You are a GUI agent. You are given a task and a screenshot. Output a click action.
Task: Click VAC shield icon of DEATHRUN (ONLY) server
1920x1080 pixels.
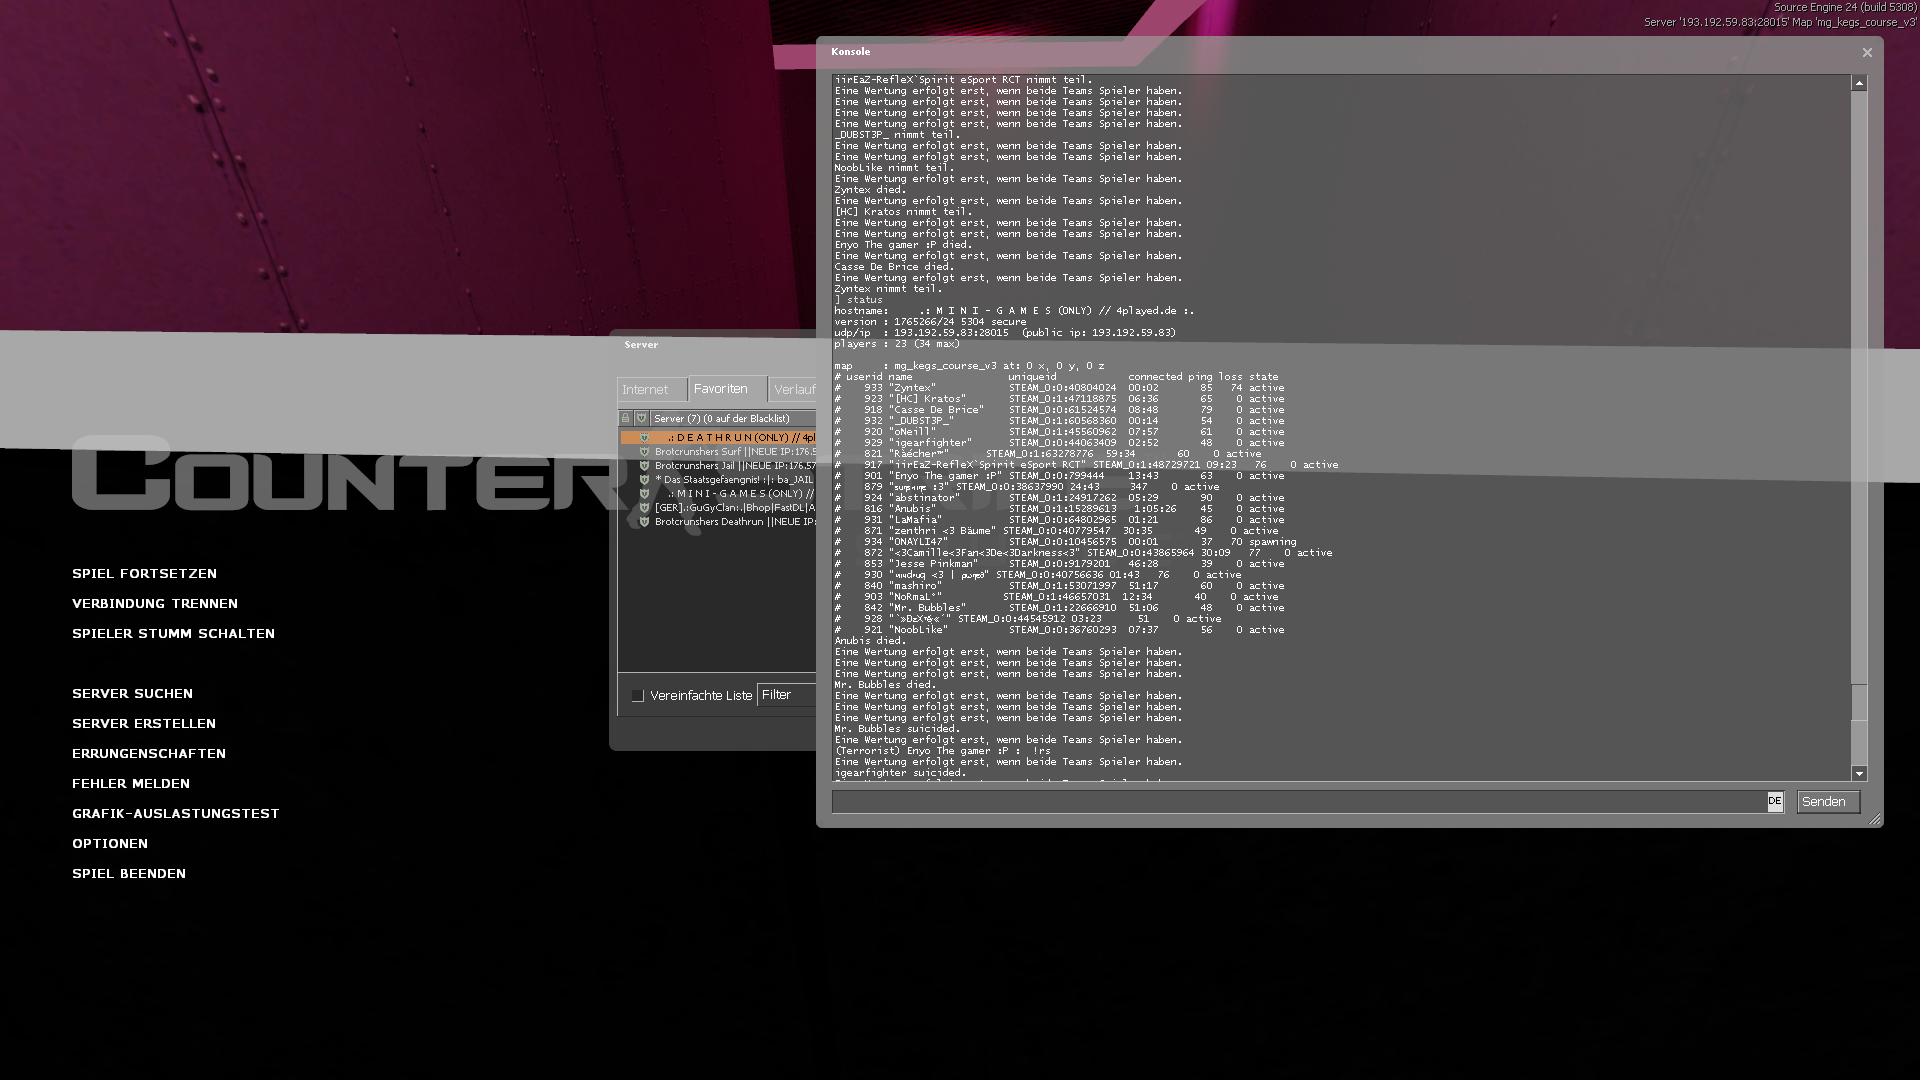point(645,438)
